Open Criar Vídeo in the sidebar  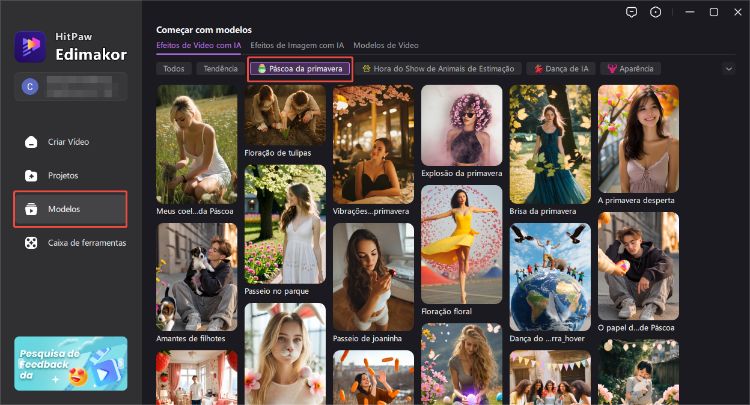tap(68, 141)
